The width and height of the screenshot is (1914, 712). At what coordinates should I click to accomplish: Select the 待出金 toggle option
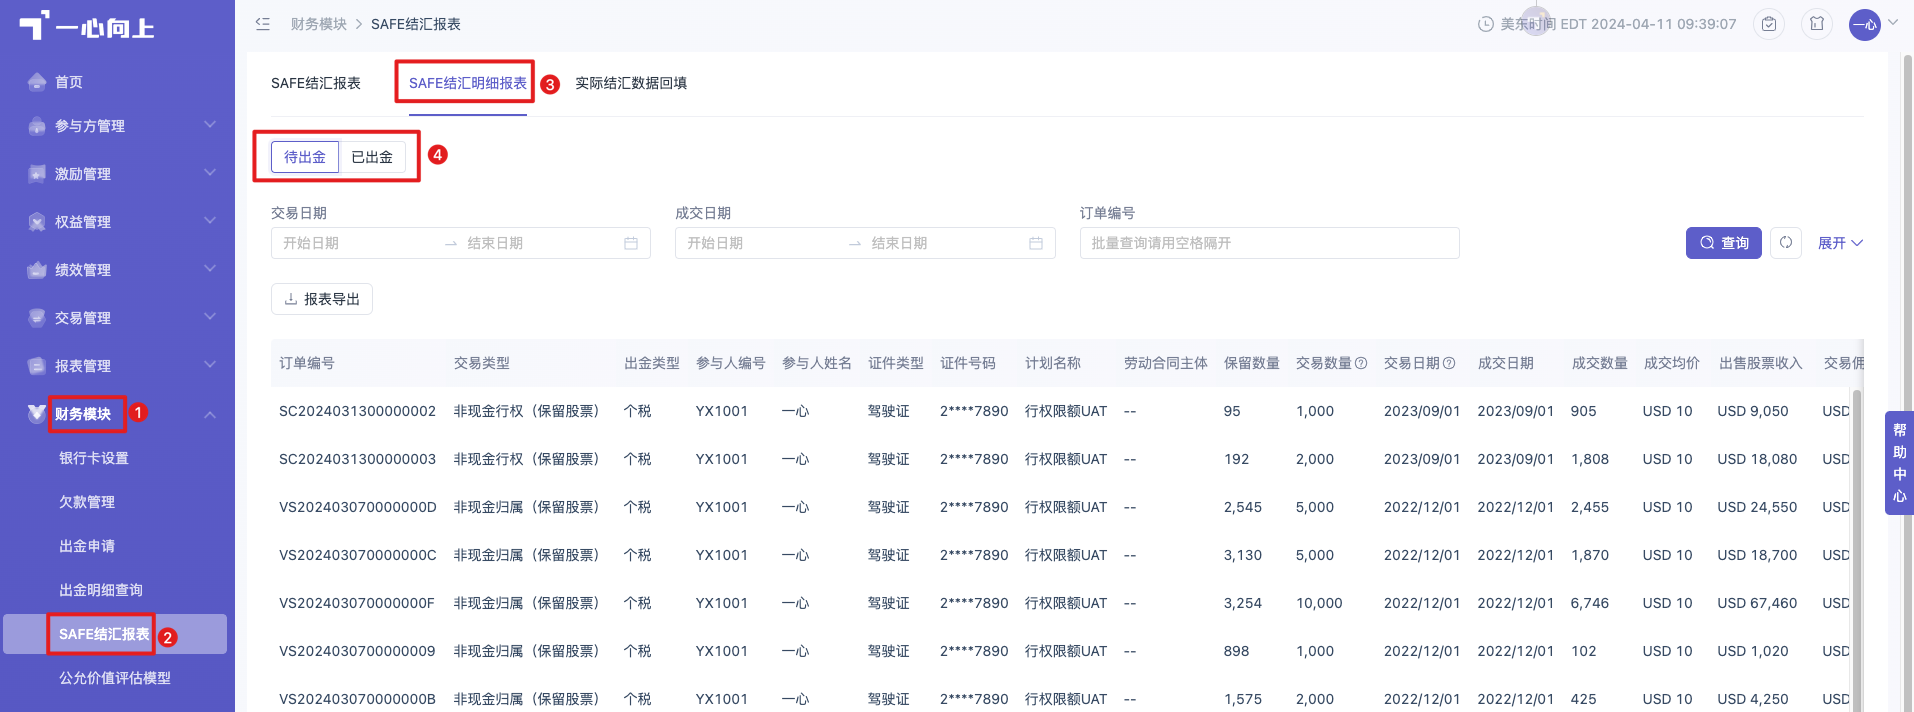305,157
